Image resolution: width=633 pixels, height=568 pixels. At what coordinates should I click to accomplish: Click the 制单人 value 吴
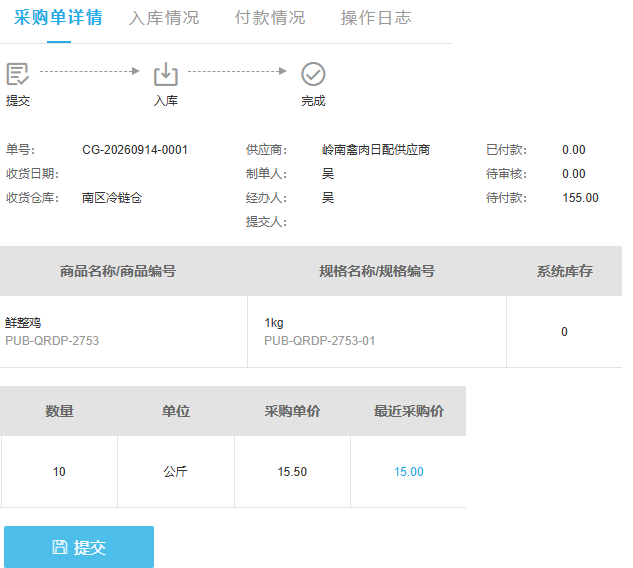[328, 174]
